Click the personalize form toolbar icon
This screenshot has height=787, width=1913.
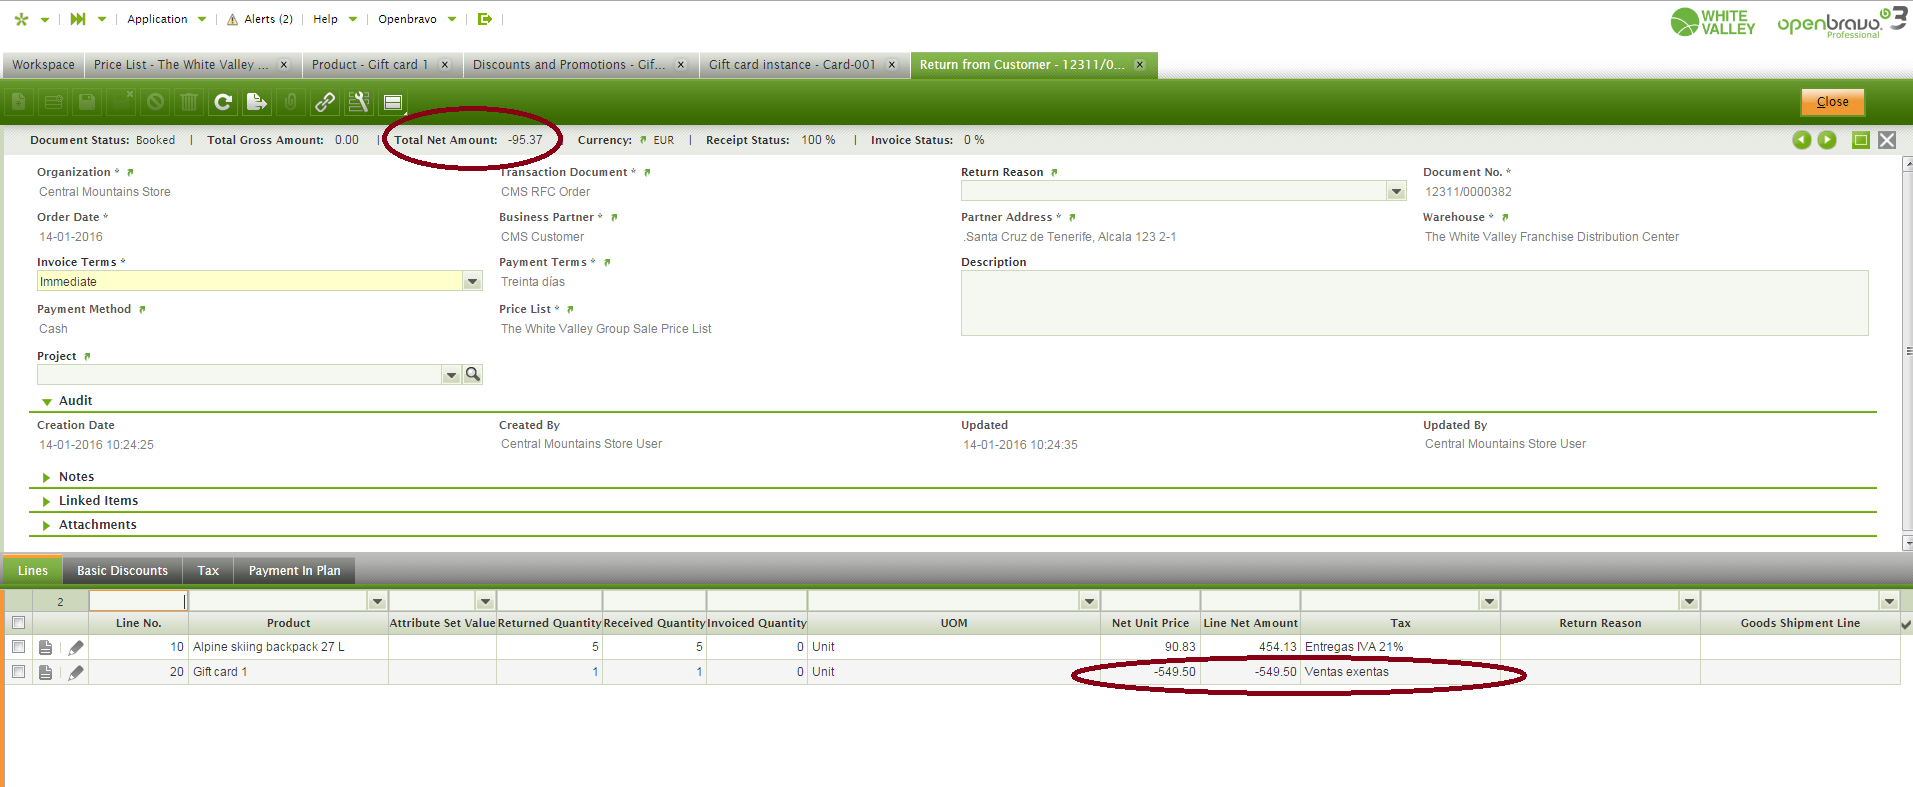(359, 102)
